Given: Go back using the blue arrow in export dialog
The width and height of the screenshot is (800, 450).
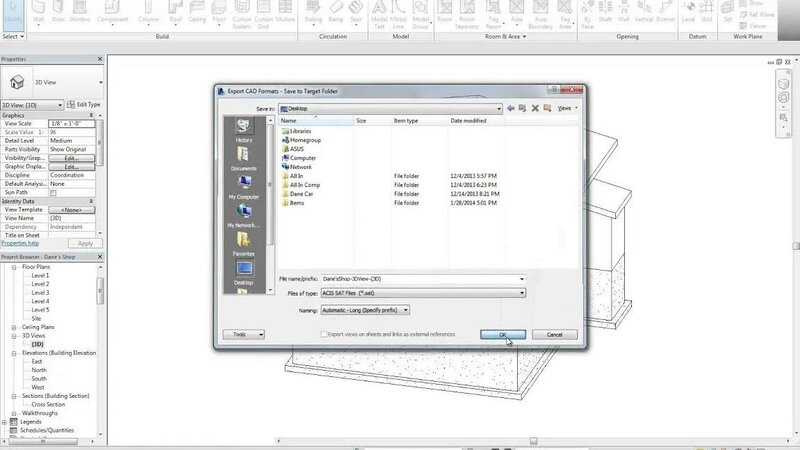Looking at the screenshot, I should [x=510, y=108].
